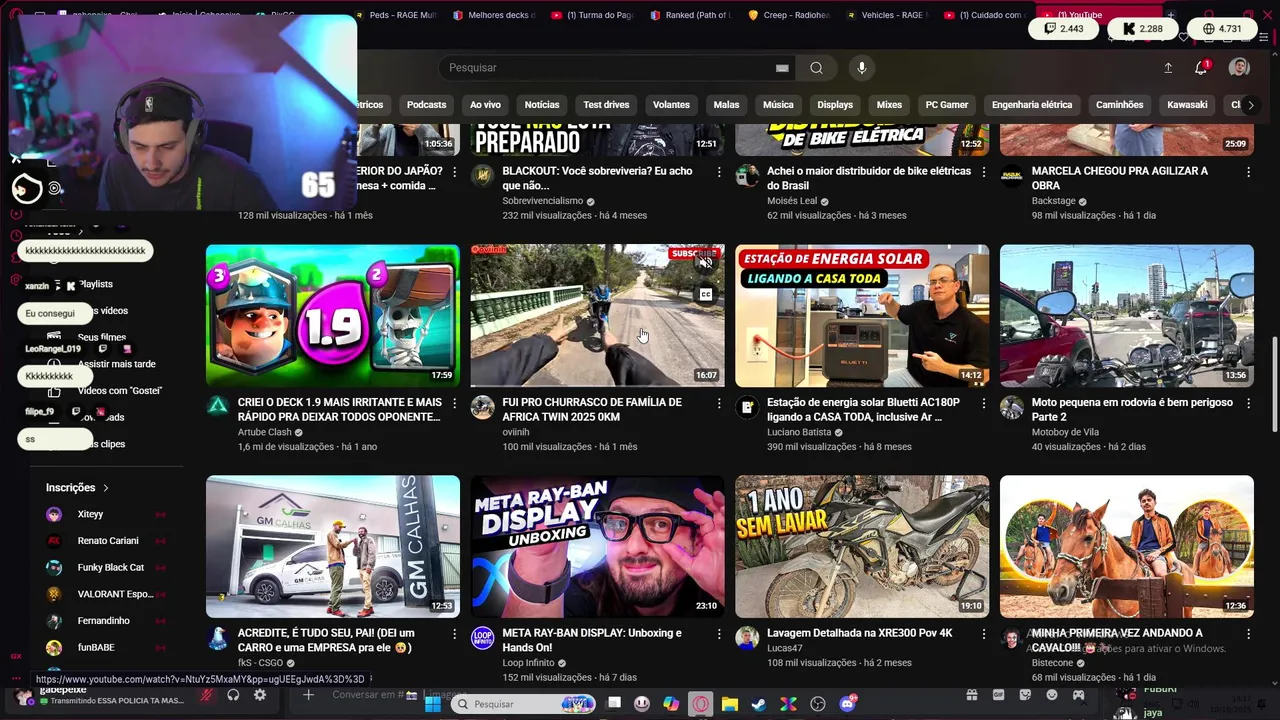Open the YouTube notifications bell
This screenshot has width=1280, height=720.
[1201, 68]
